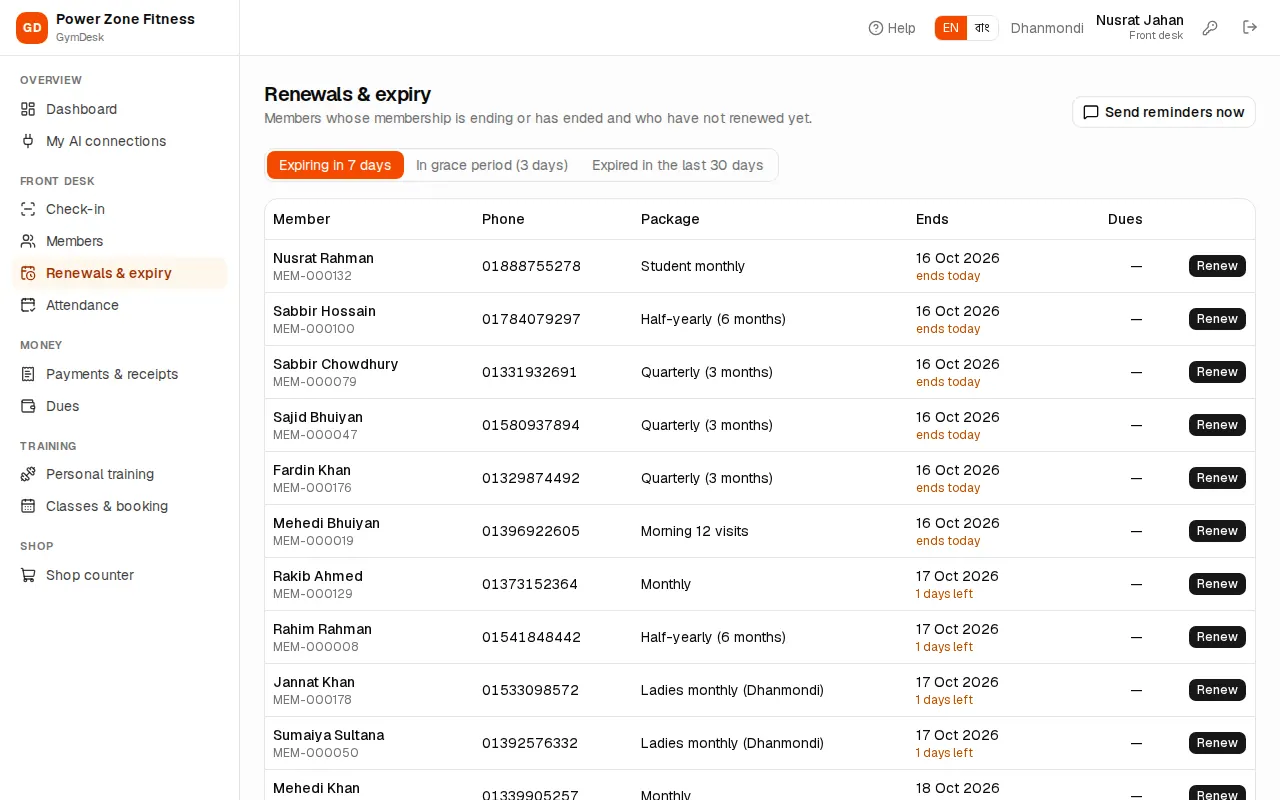The height and width of the screenshot is (800, 1280).
Task: Renew Fardin Khan's membership
Action: 1217,478
